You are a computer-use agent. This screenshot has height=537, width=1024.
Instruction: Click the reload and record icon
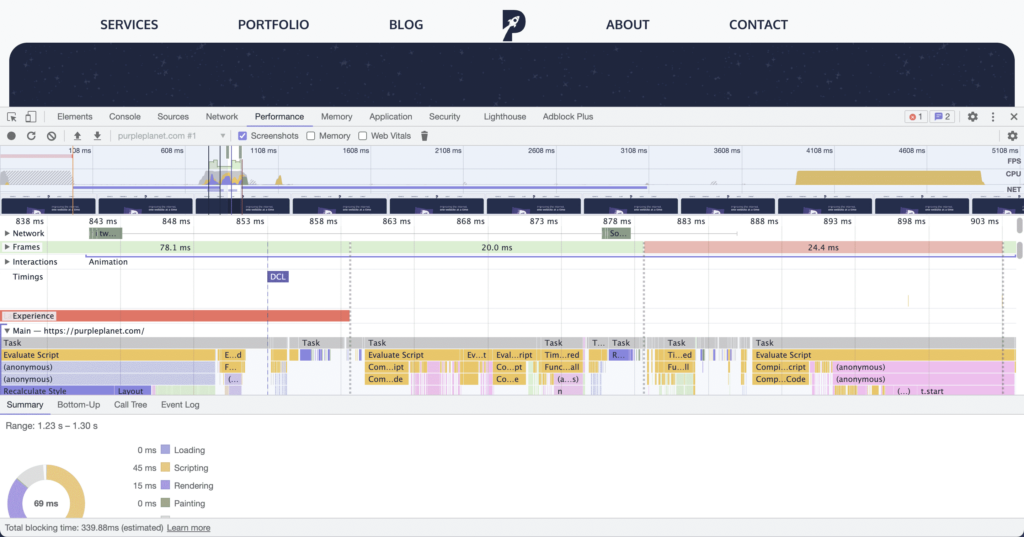point(31,136)
